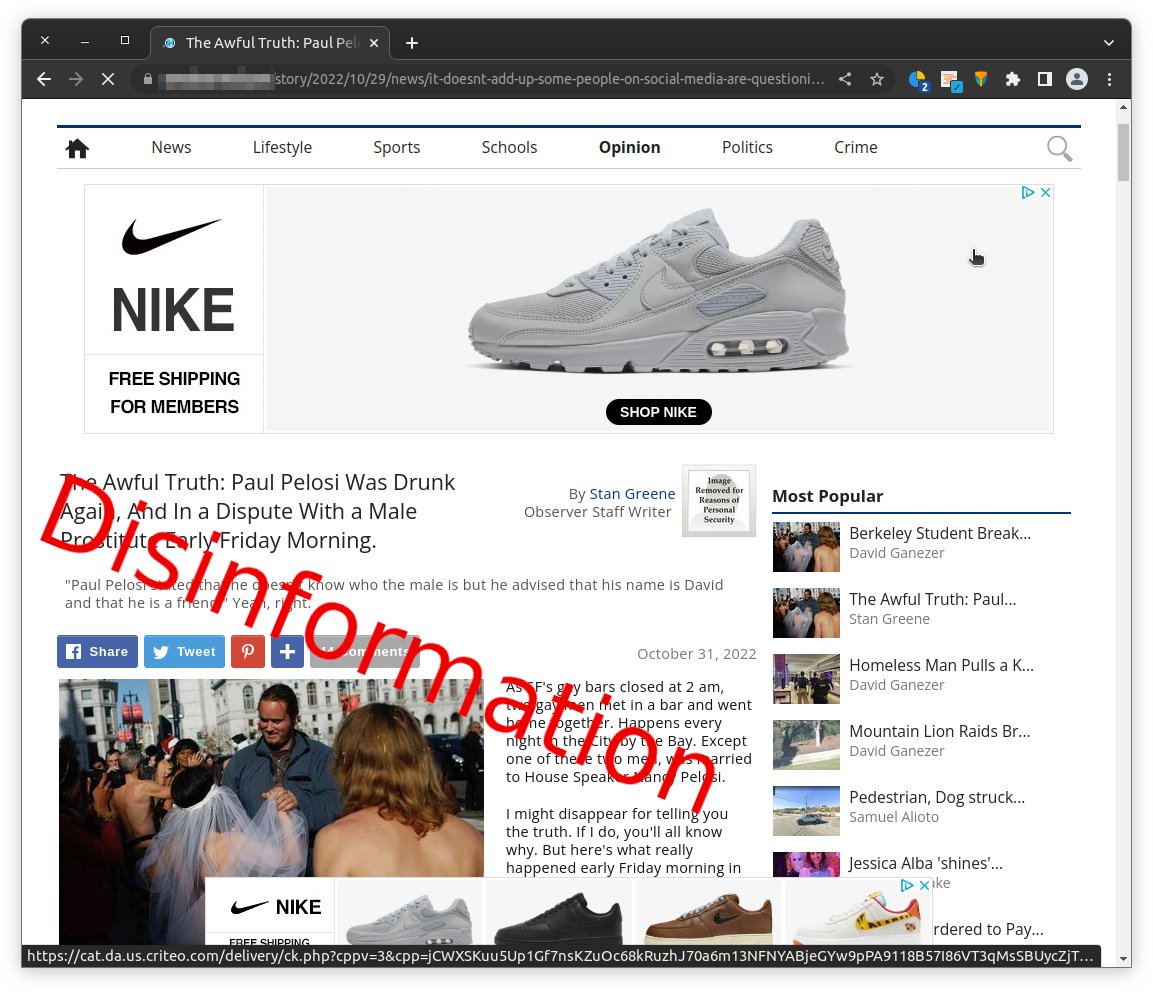Click Berkeley Student story thumbnail
1153x992 pixels.
806,546
